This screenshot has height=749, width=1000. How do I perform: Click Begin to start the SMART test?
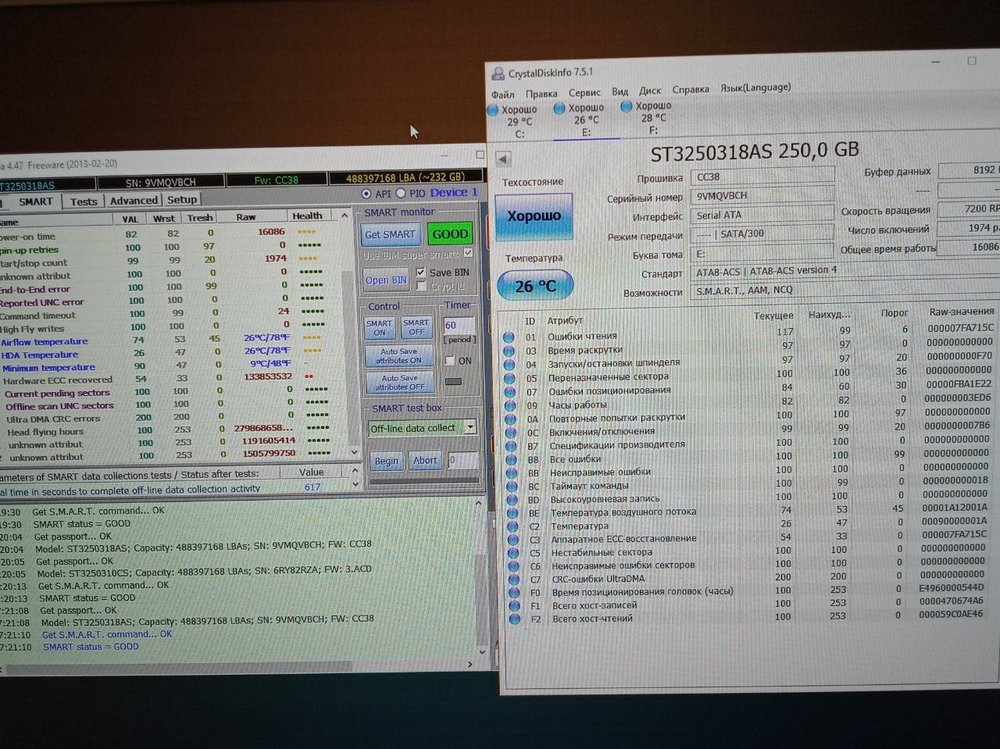tap(389, 460)
